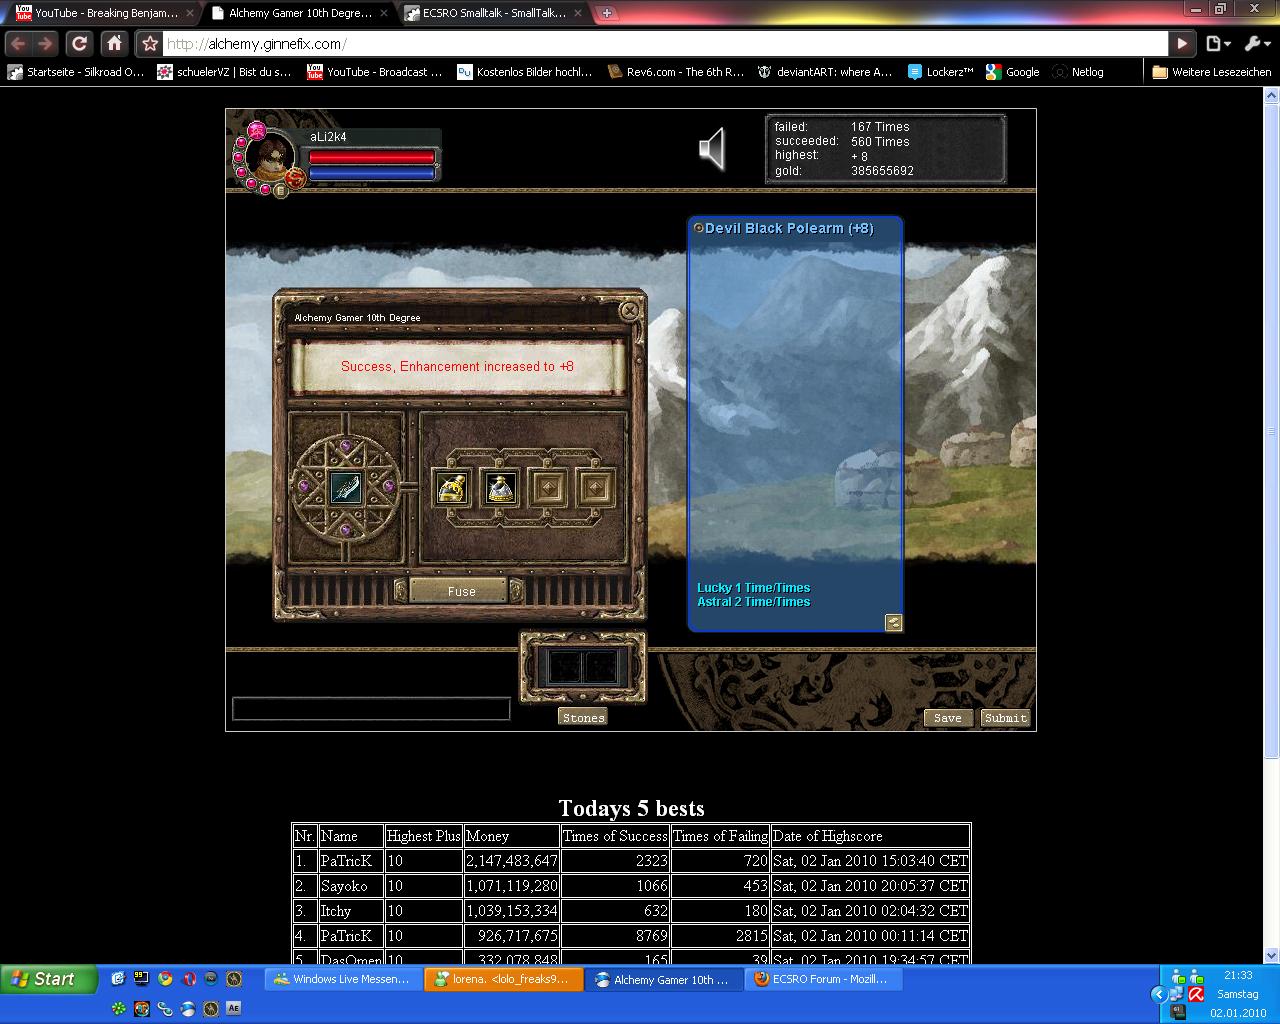
Task: Mute sound with the speaker icon
Action: (711, 150)
